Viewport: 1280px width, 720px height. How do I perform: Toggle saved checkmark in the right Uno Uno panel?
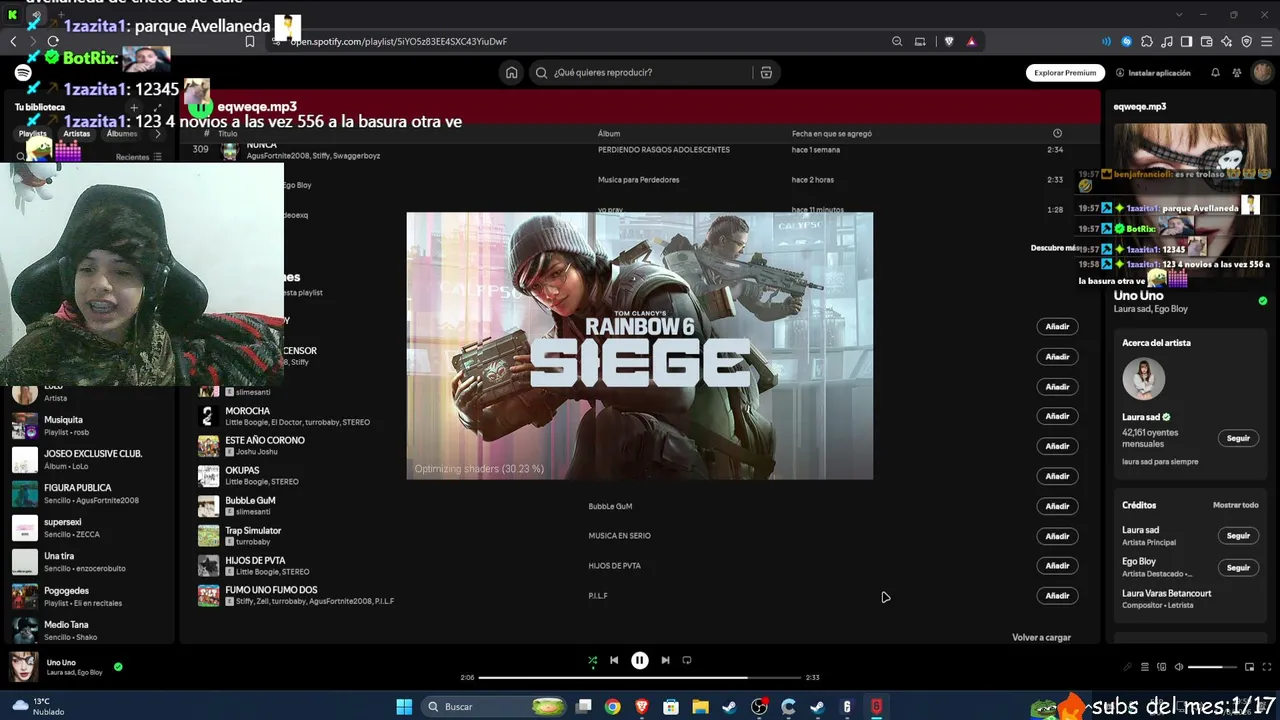(x=1263, y=301)
